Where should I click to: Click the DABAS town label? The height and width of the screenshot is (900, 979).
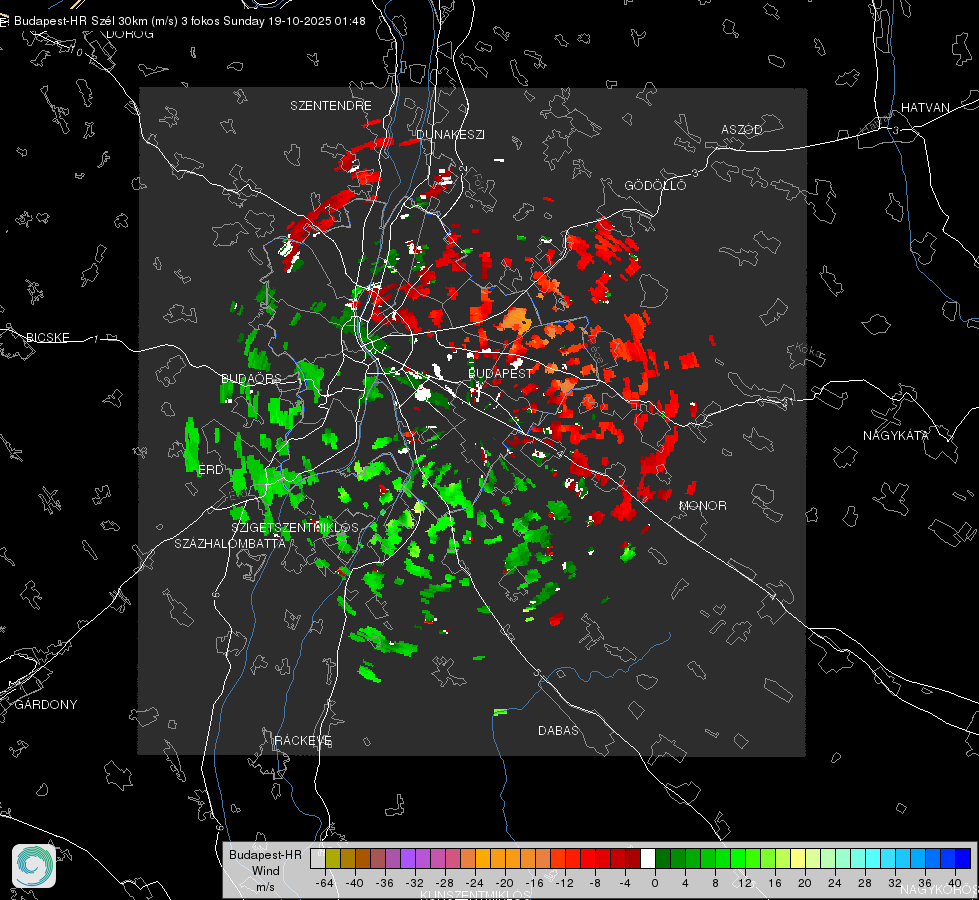[558, 731]
